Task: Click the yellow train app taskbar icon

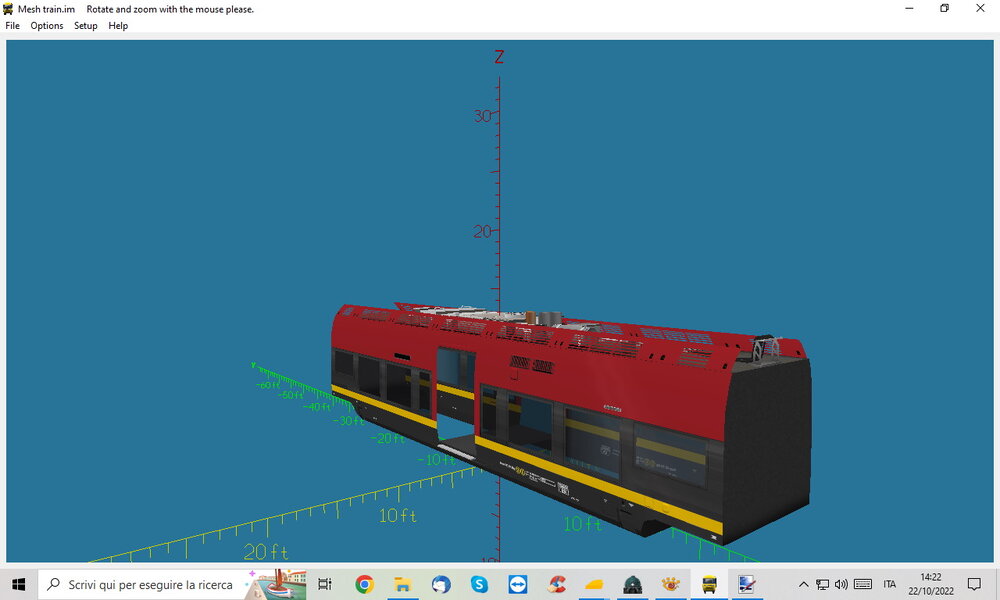Action: click(x=709, y=584)
